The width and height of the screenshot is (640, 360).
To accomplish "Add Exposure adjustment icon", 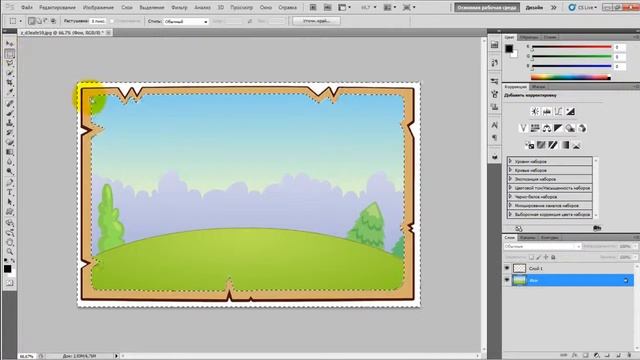I will tap(570, 111).
